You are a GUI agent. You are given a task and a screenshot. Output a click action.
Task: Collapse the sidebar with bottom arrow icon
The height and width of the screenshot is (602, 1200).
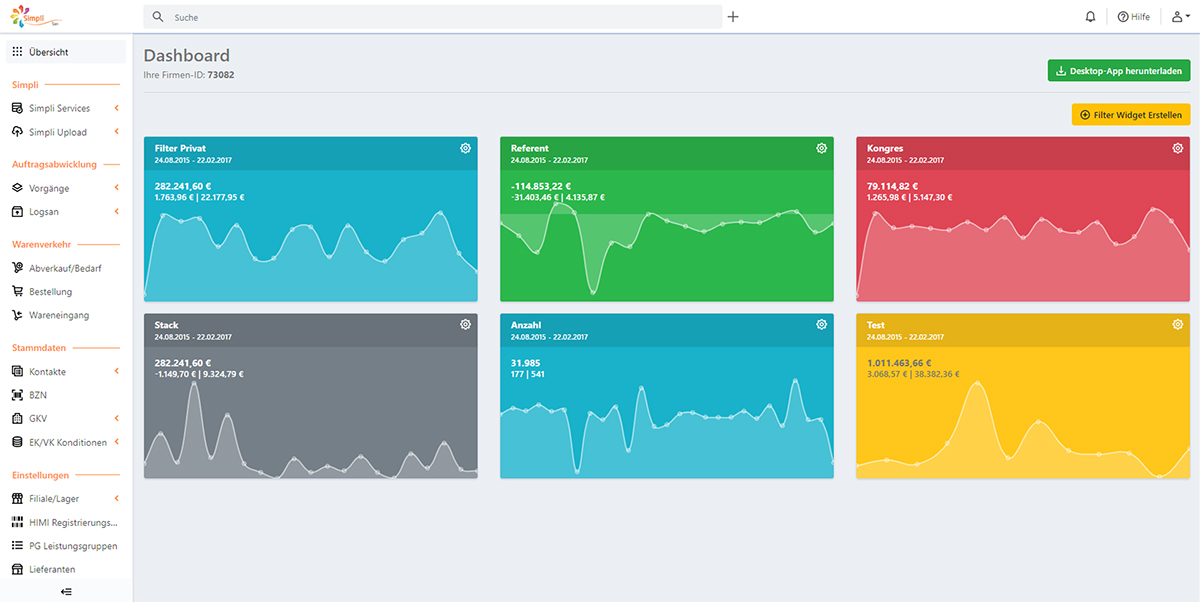[x=66, y=591]
